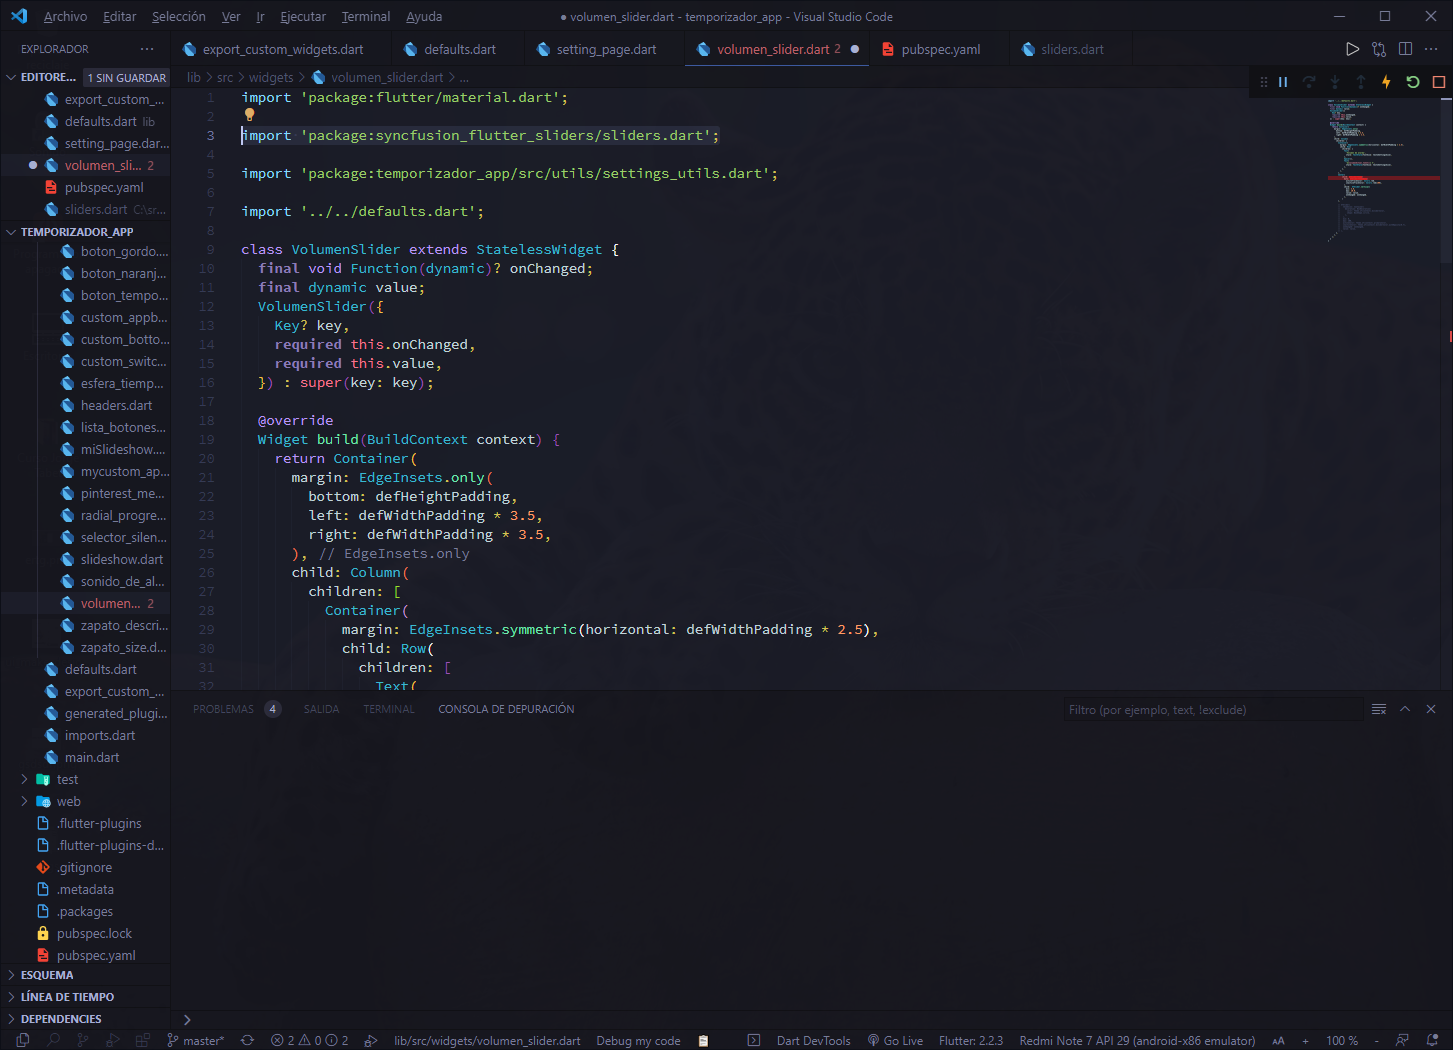Select the Redmi Note 7 emulator device
The height and width of the screenshot is (1050, 1453).
1137,1041
